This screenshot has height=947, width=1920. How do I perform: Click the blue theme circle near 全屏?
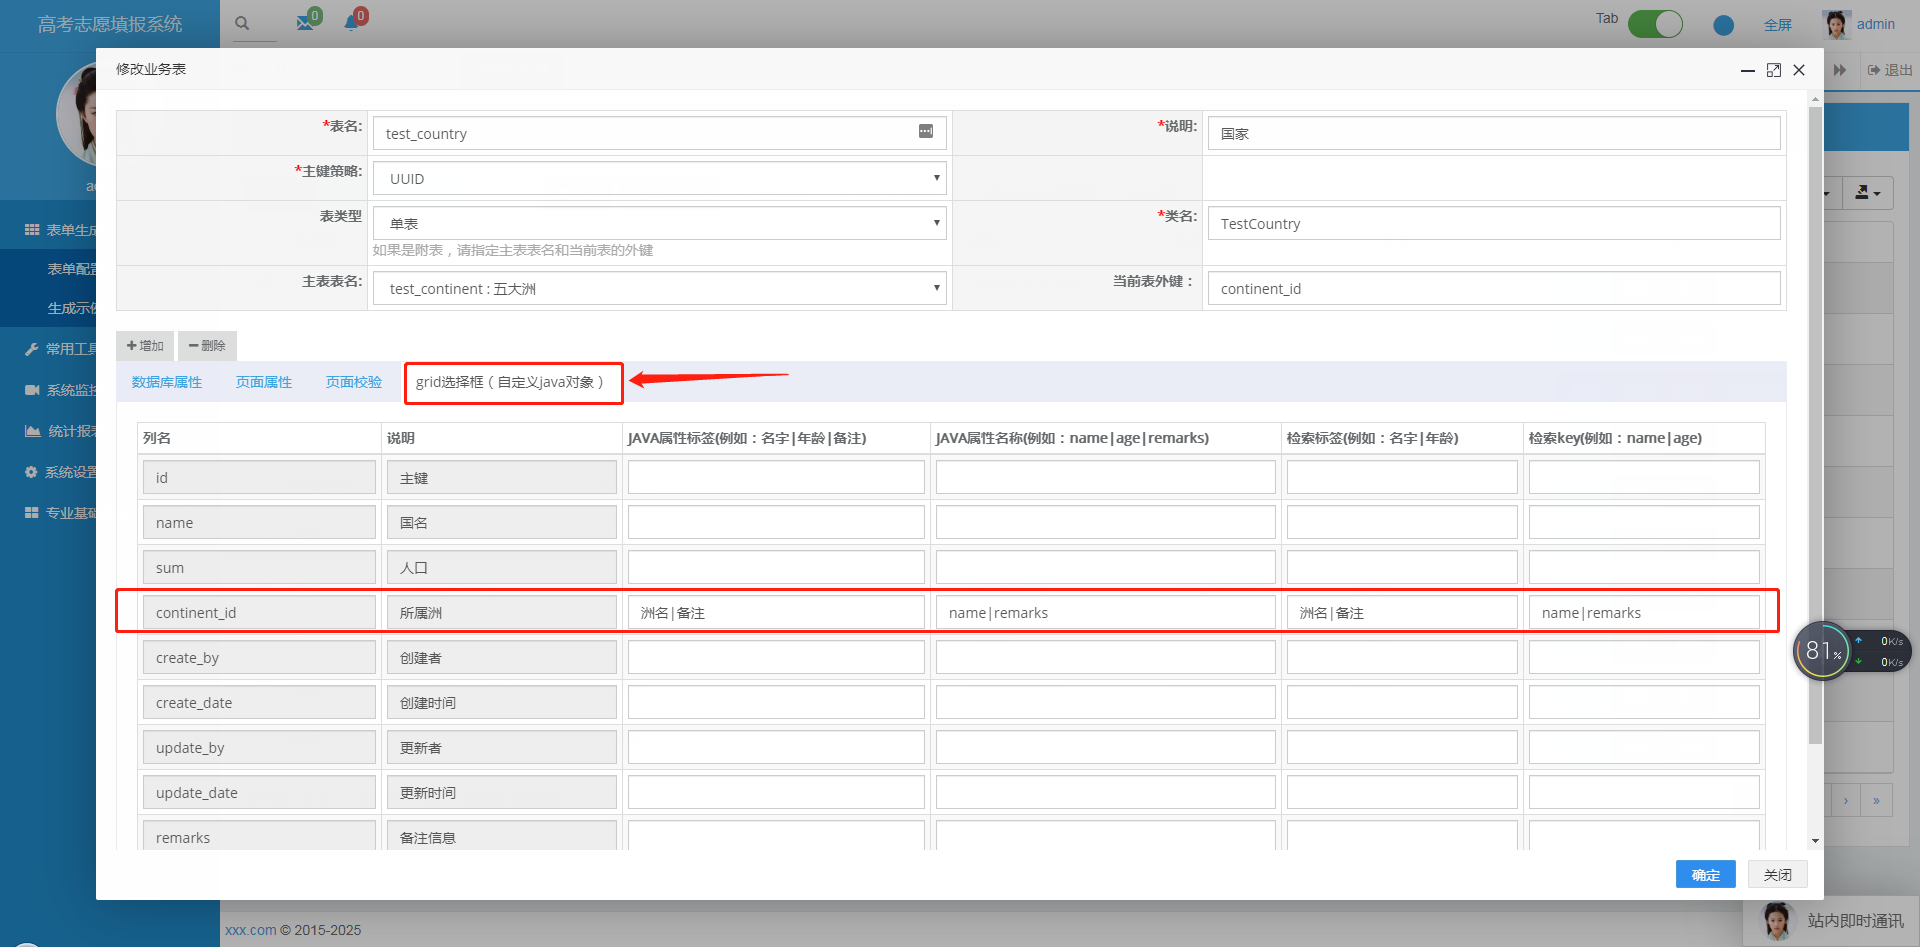click(x=1723, y=25)
